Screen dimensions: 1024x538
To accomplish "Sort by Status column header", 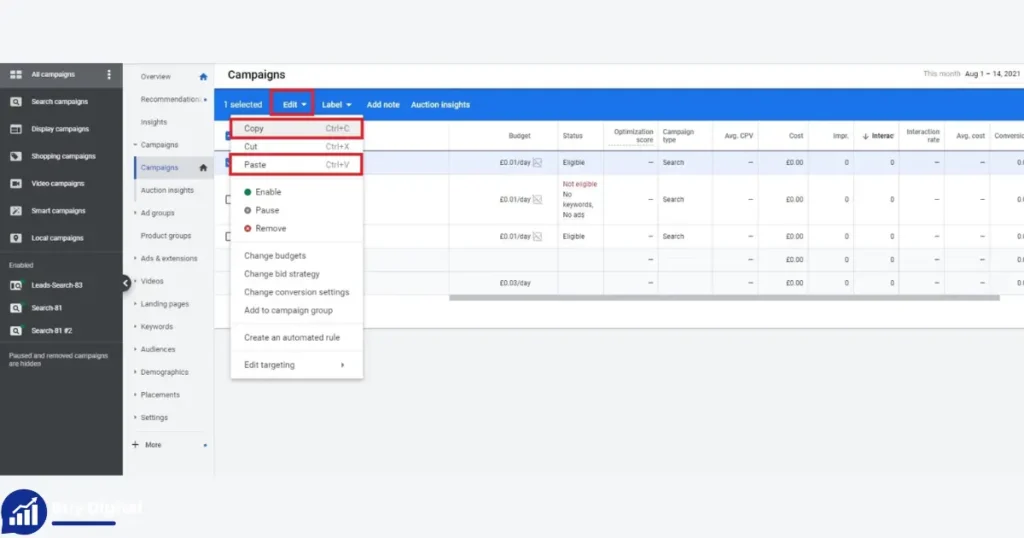I will click(x=573, y=136).
